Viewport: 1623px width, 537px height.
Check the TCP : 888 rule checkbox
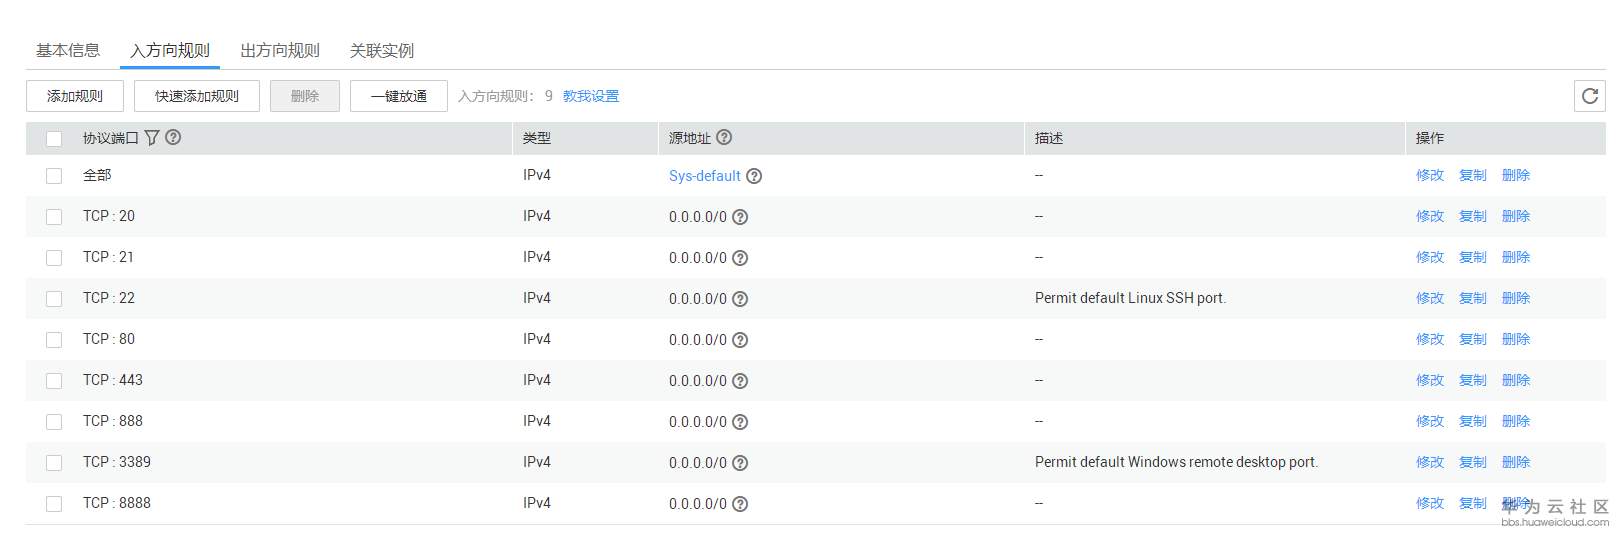[54, 422]
